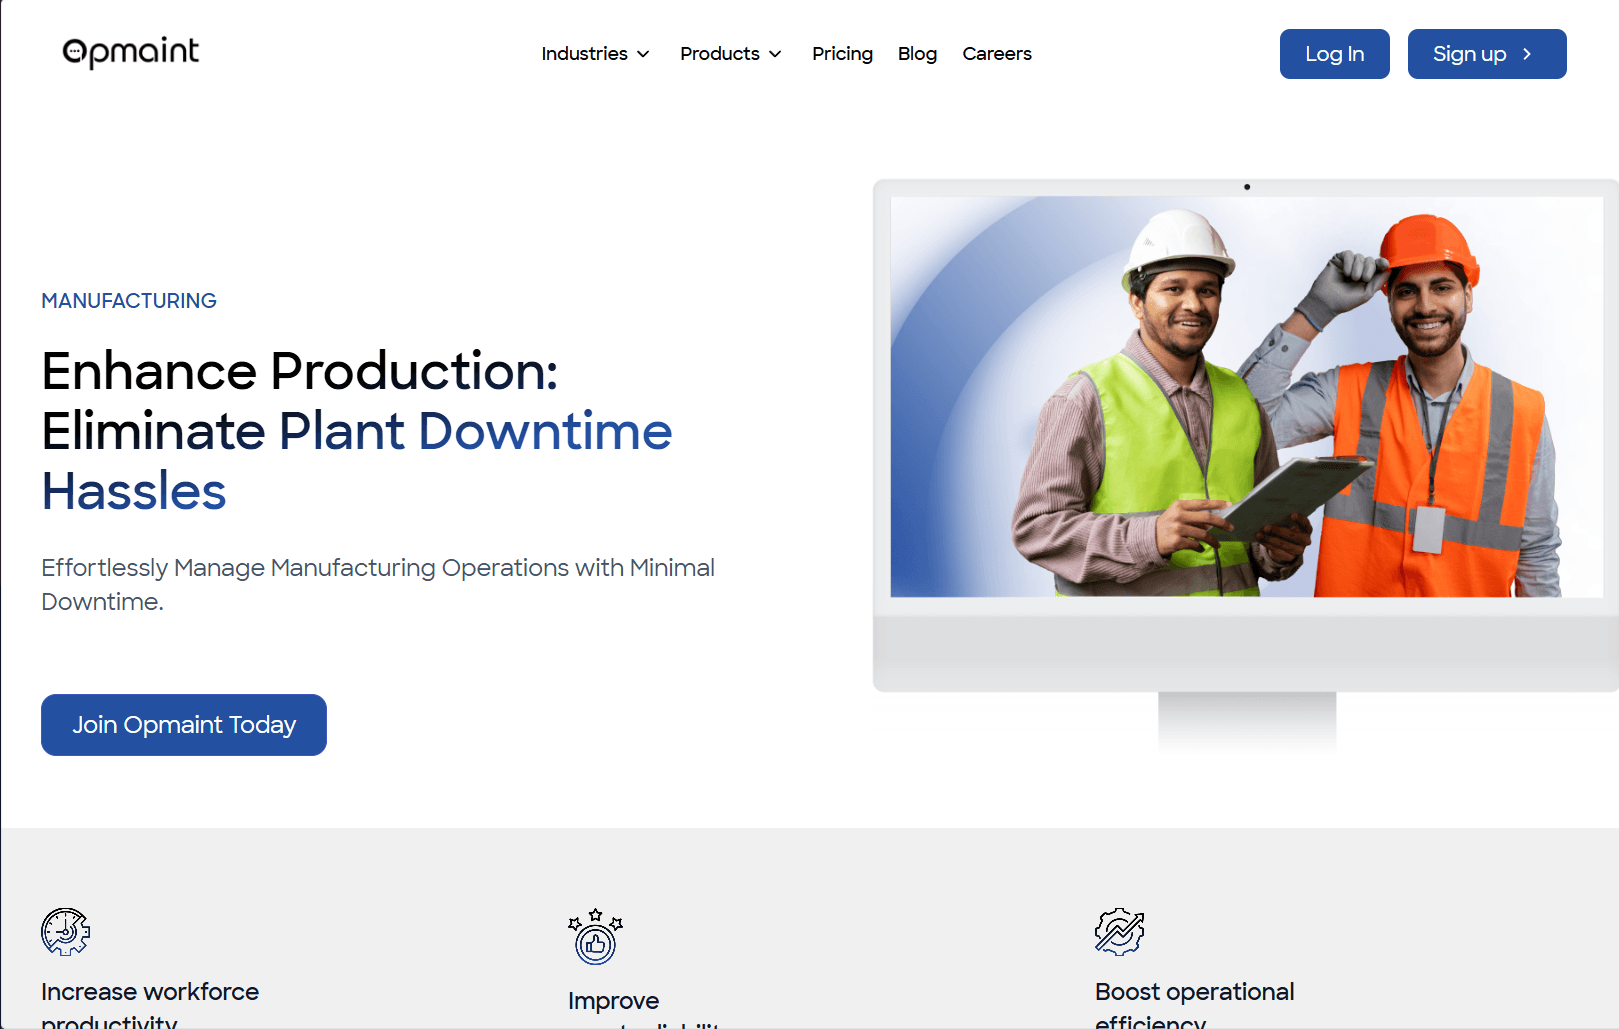Viewport: 1619px width, 1029px height.
Task: Click Join Opmaint Today button
Action: point(184,725)
